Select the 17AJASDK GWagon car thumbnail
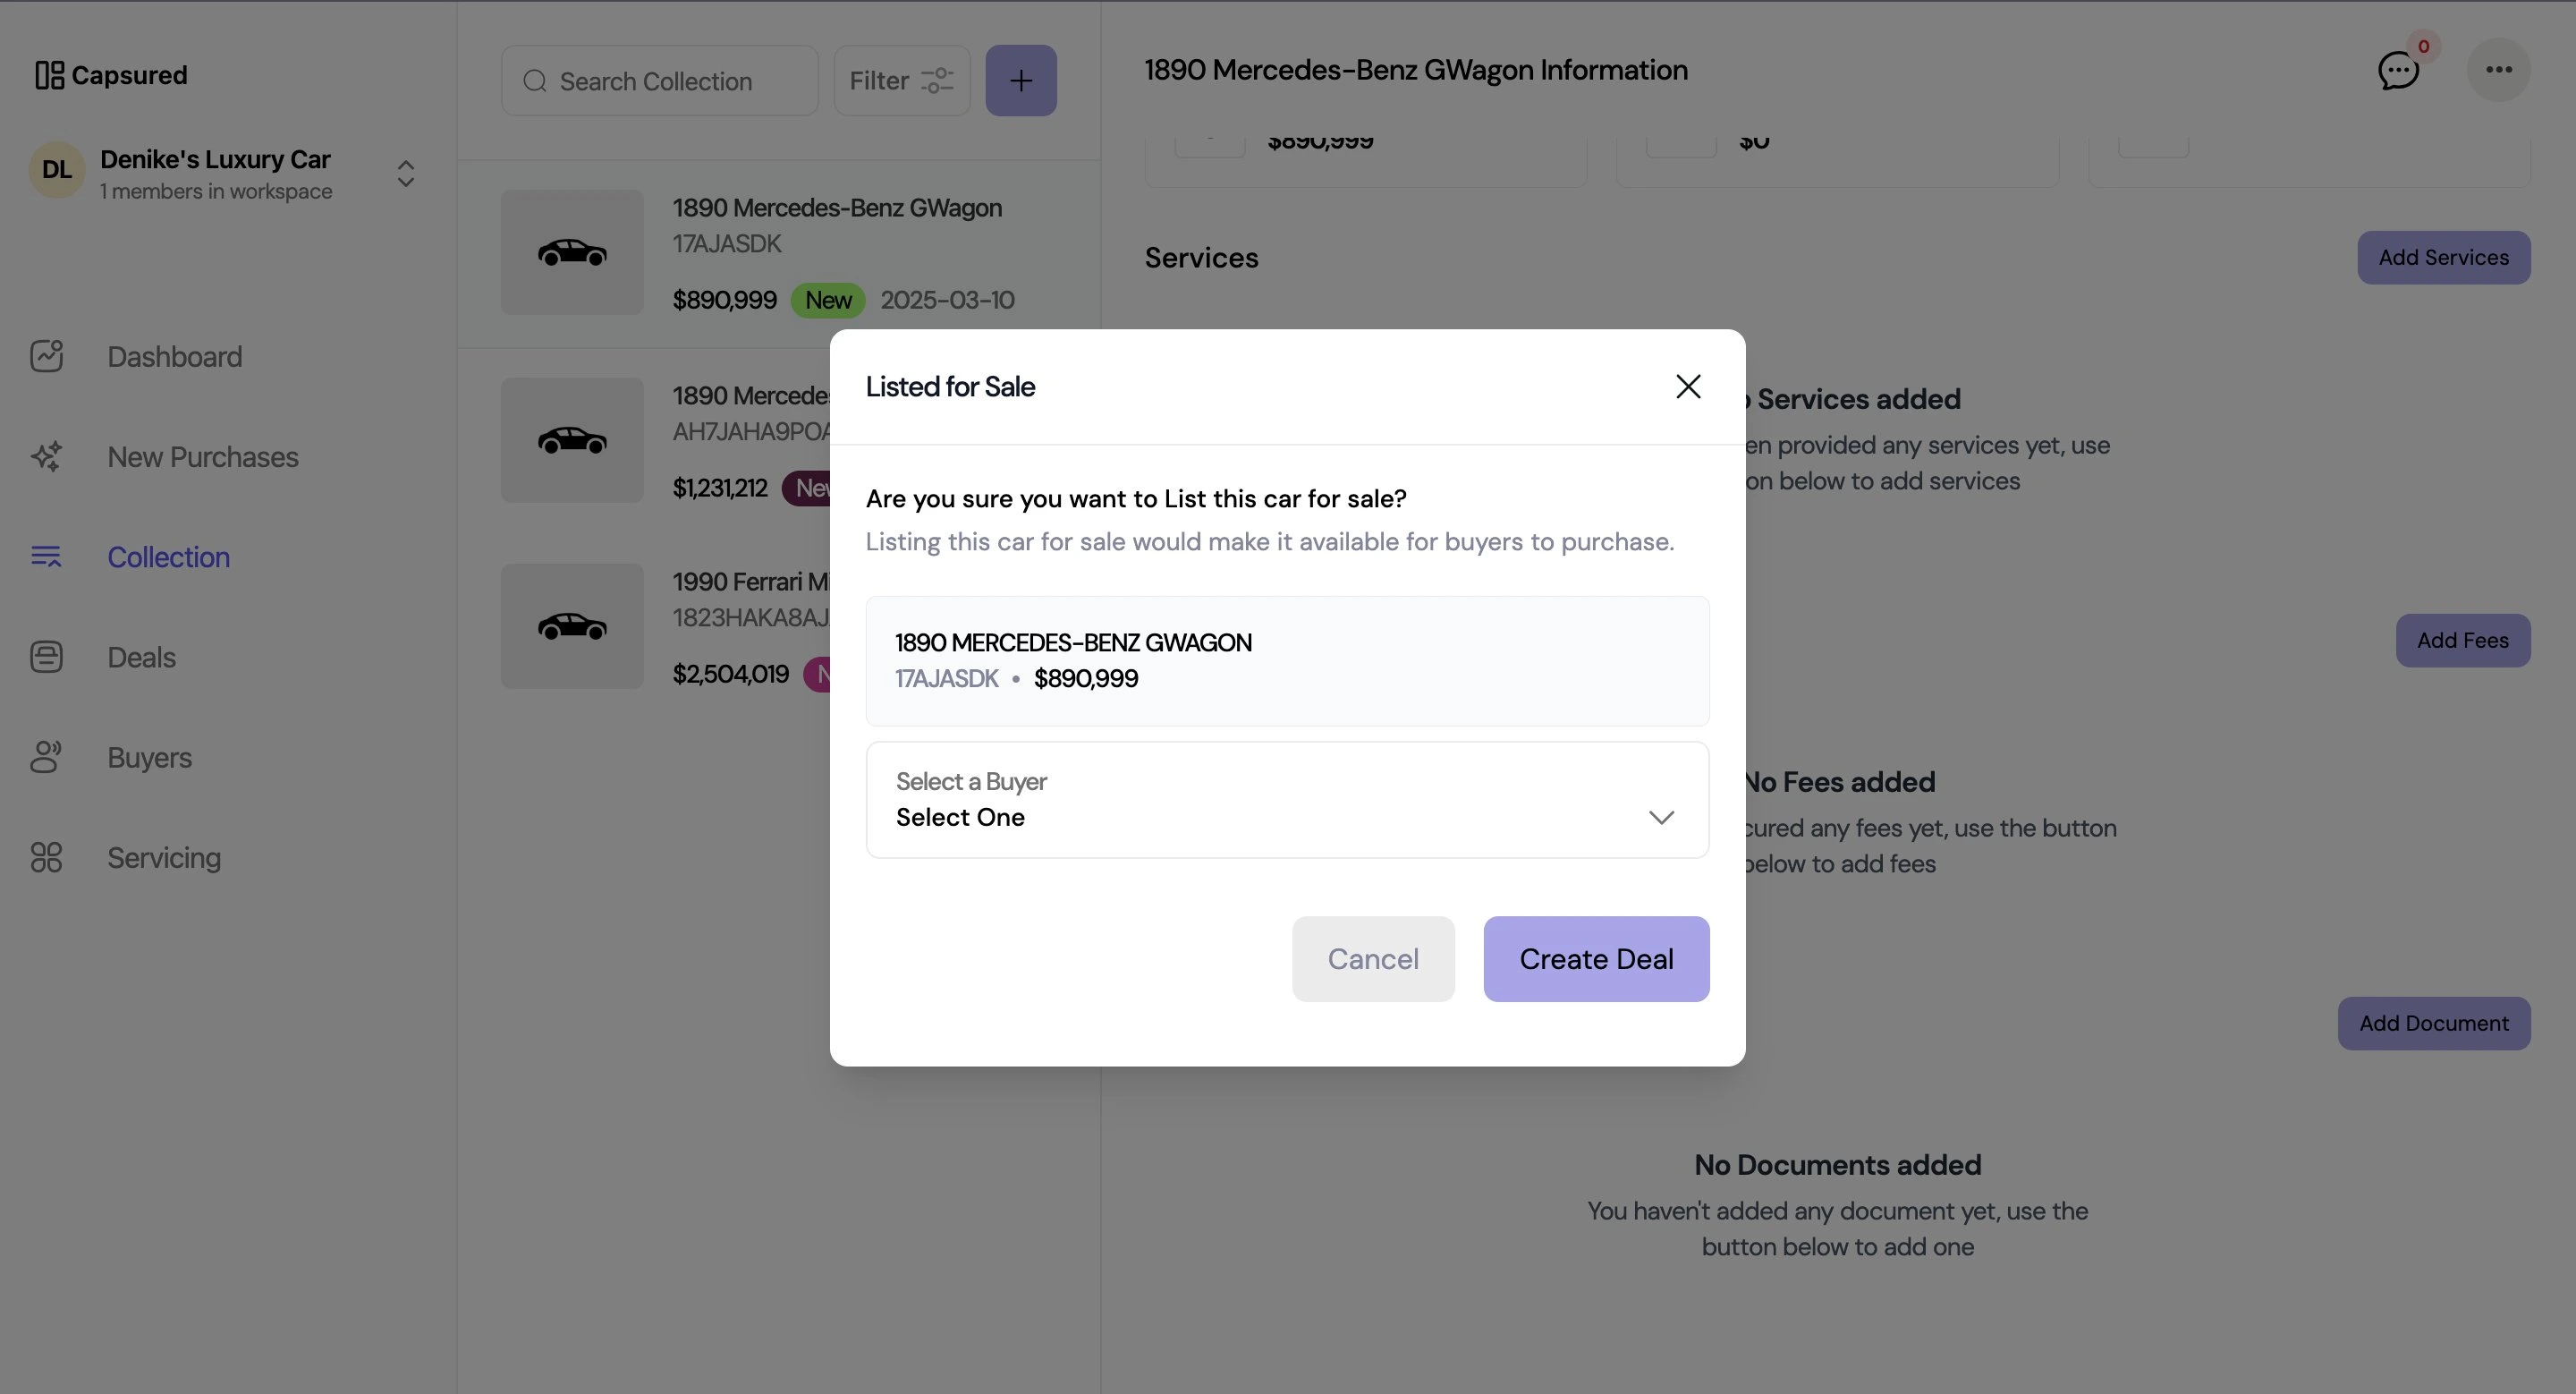The height and width of the screenshot is (1394, 2576). tap(572, 252)
